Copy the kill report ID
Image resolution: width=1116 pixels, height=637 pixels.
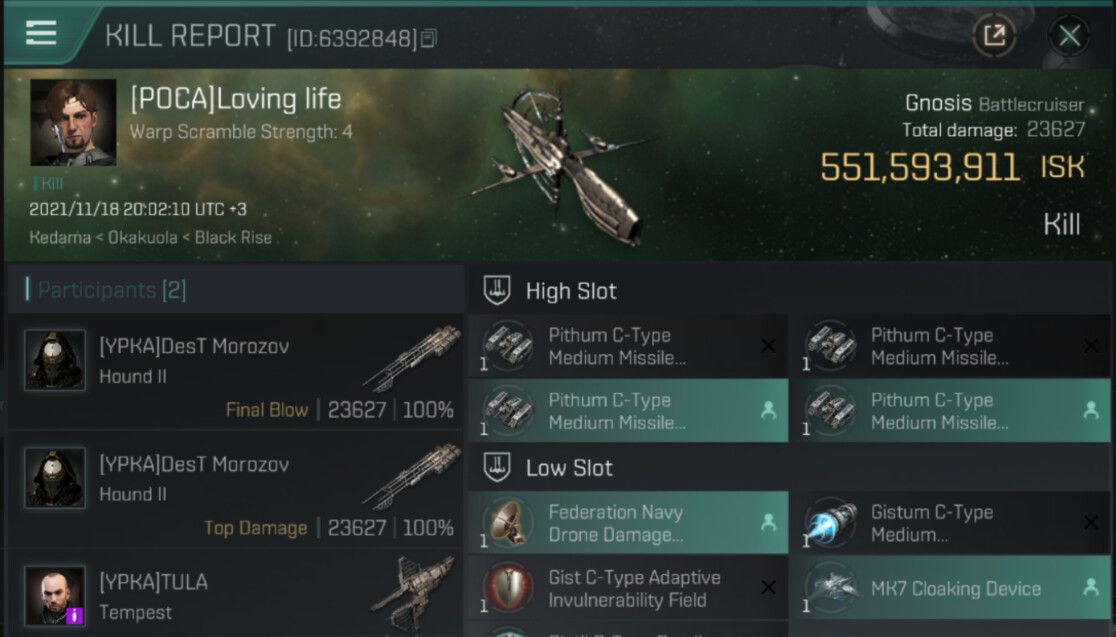click(x=428, y=38)
